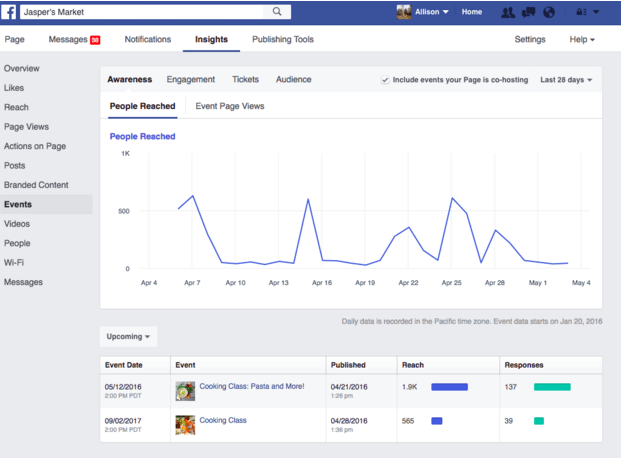Open the Help dropdown menu
Image resolution: width=629 pixels, height=469 pixels.
click(x=582, y=39)
